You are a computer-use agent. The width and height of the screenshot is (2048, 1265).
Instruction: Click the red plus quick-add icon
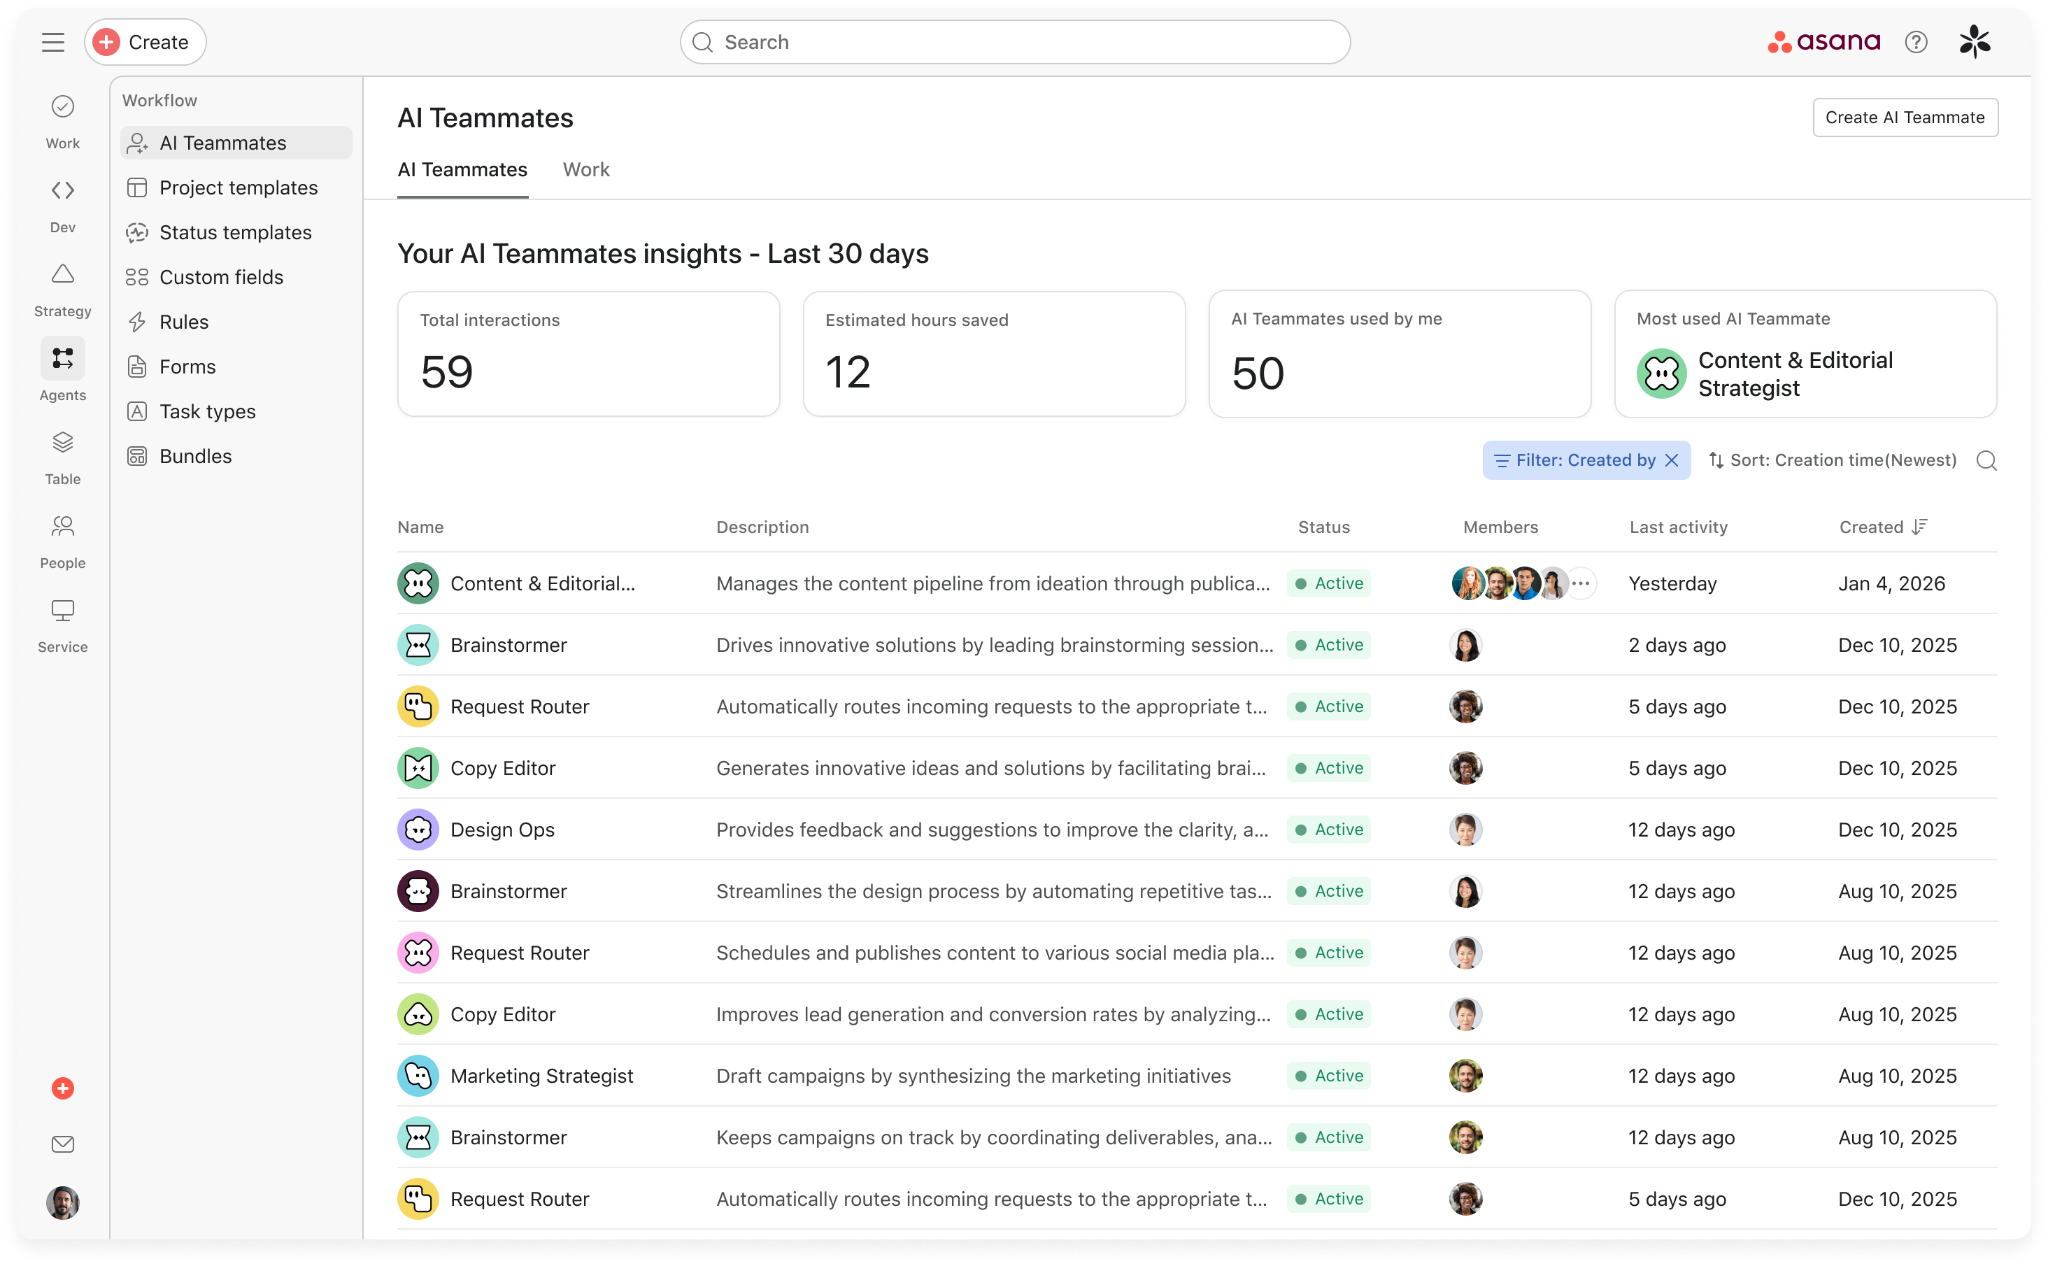pyautogui.click(x=63, y=1088)
